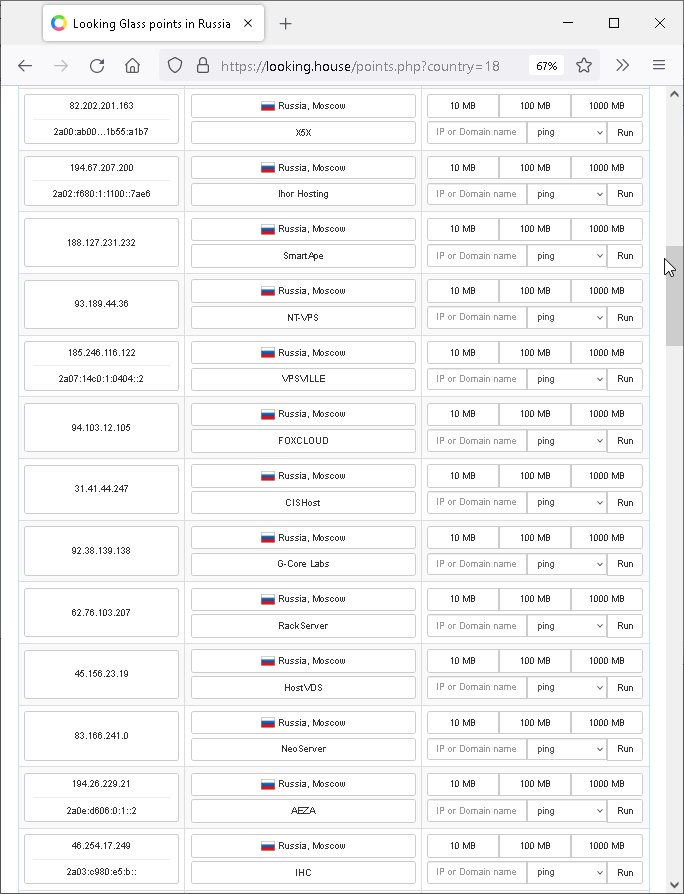Image resolution: width=684 pixels, height=894 pixels.
Task: Open the hamburger application menu
Action: 659,65
